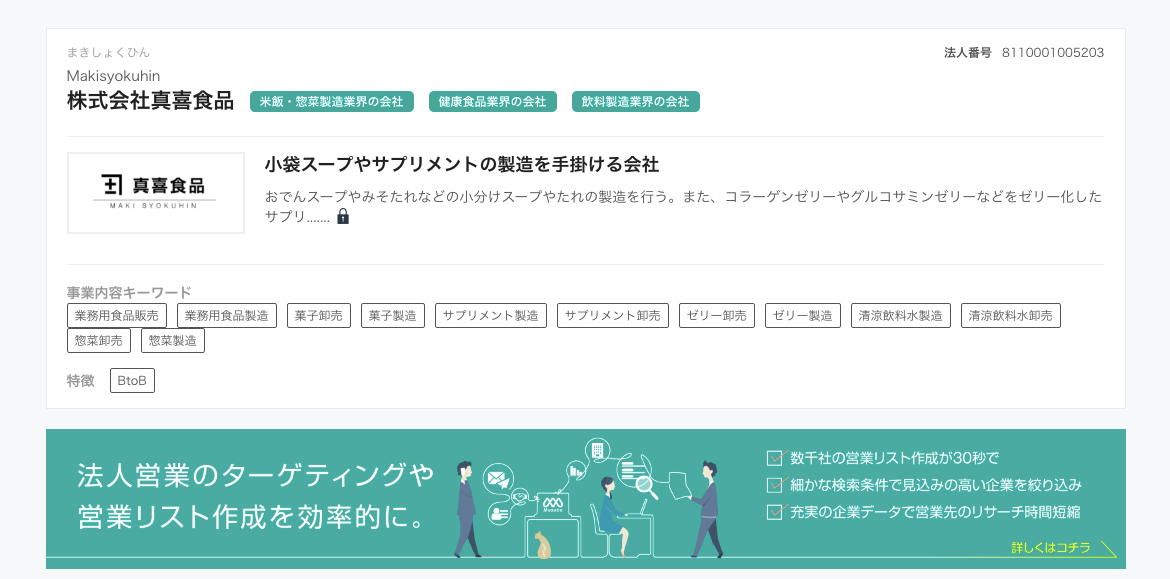Select the 業務用食品販売 keyword tag

point(117,316)
